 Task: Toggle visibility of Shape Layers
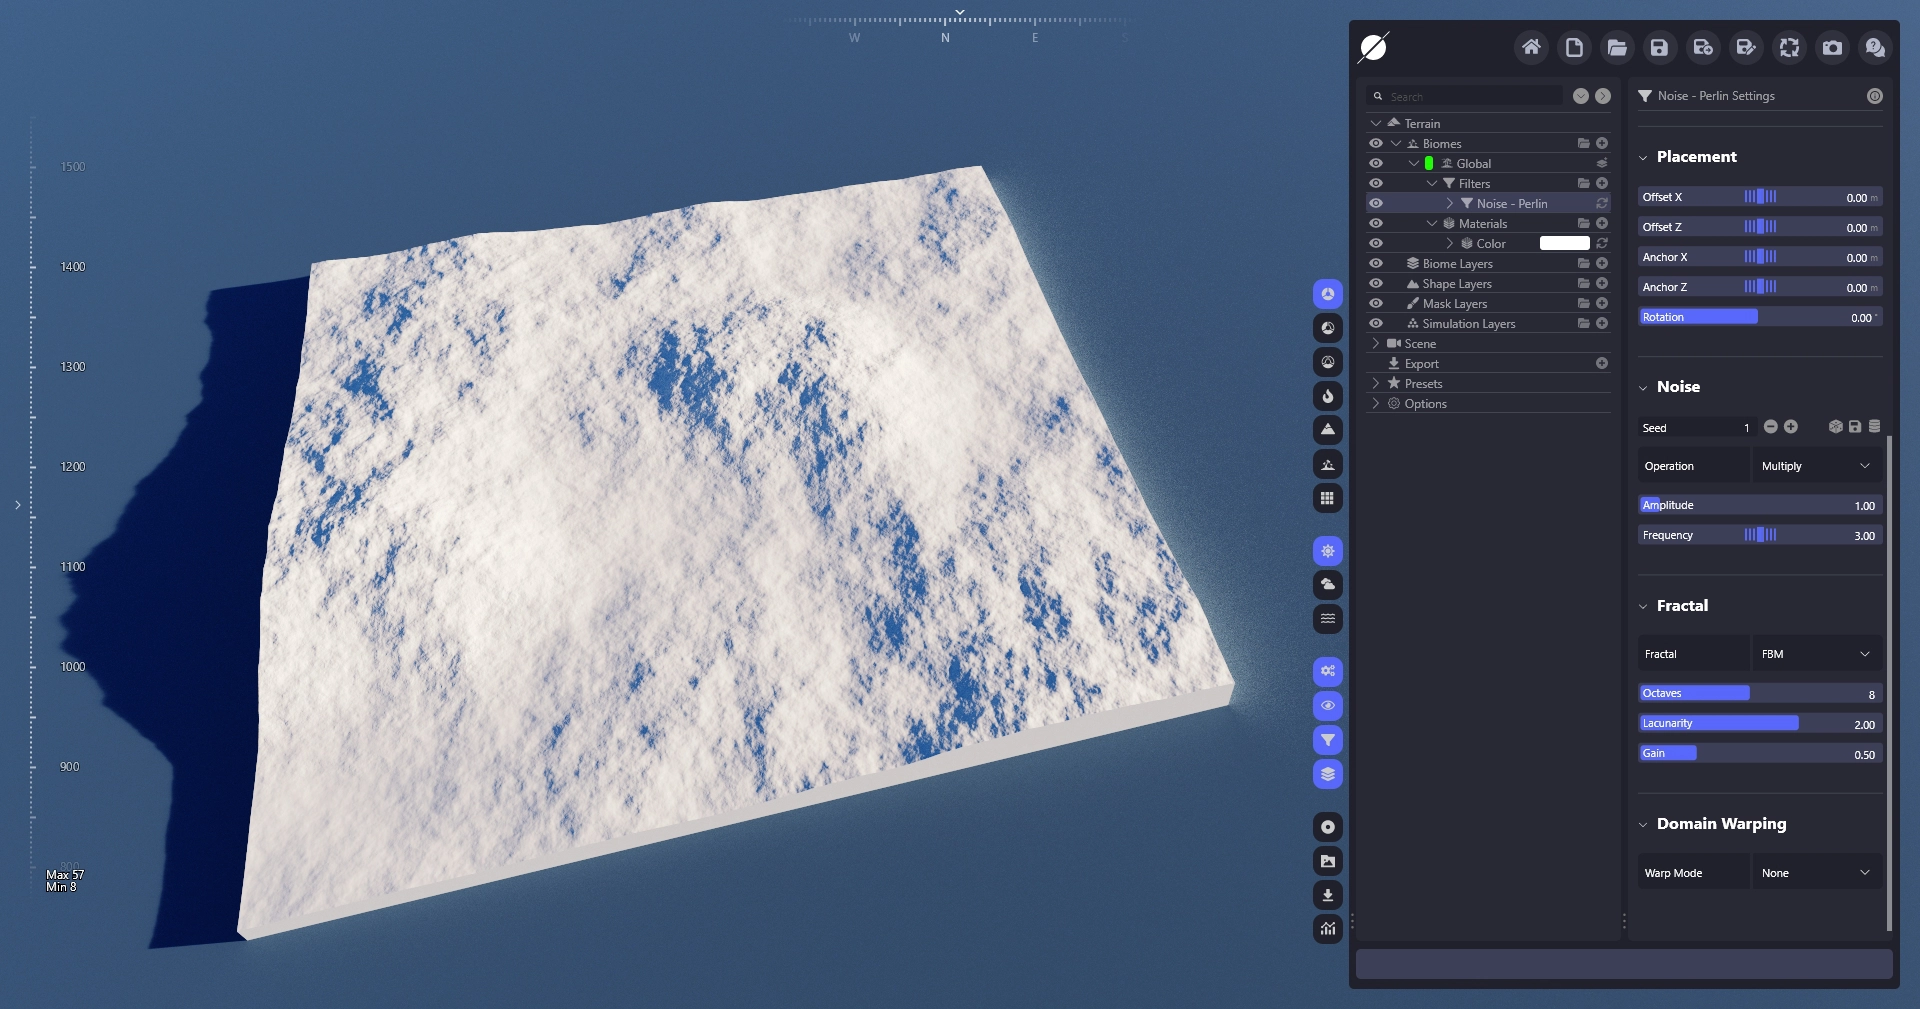click(1376, 283)
